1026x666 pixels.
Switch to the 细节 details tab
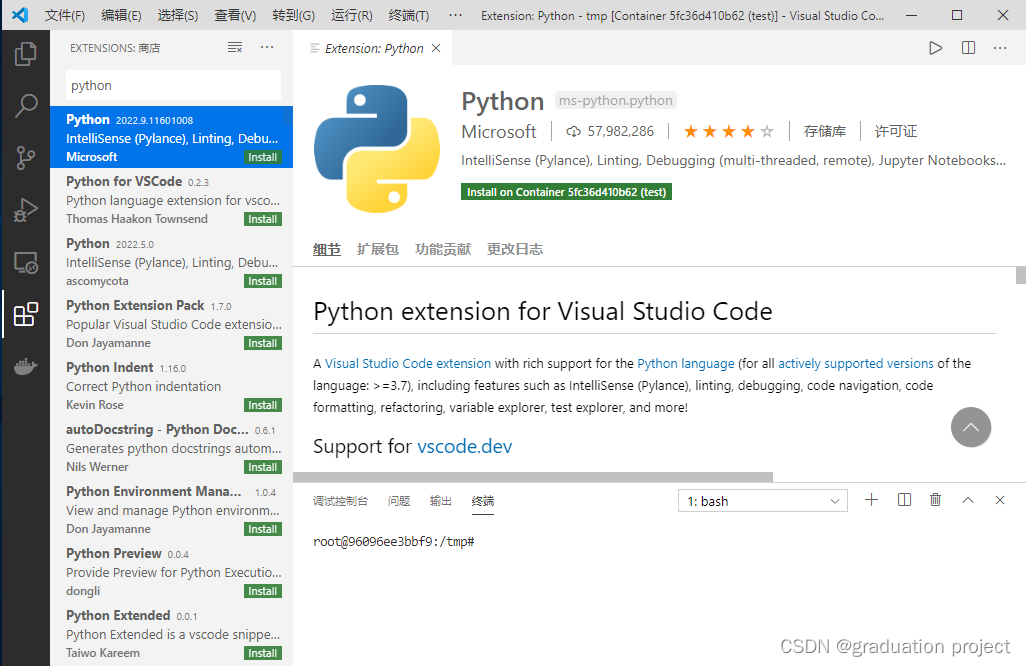[x=327, y=249]
